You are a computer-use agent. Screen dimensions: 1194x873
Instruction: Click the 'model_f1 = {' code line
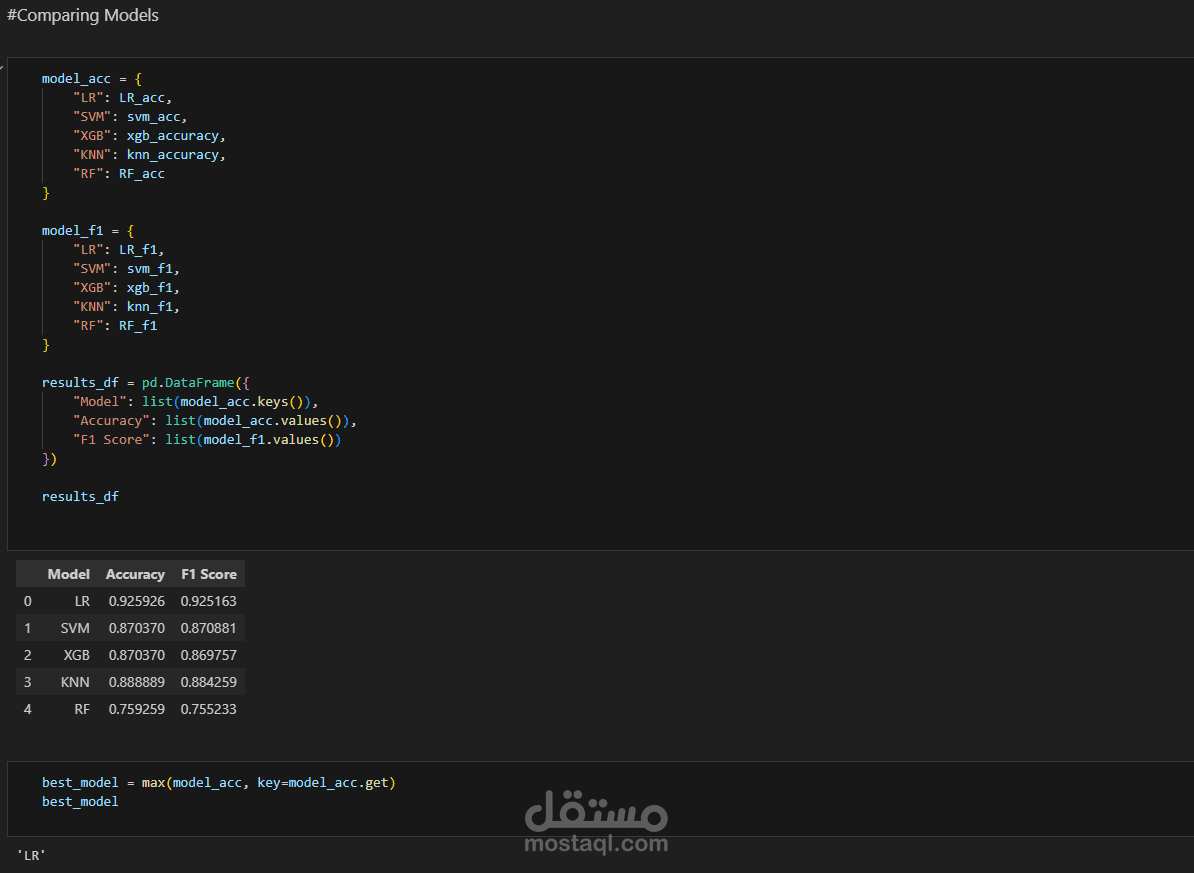(x=88, y=231)
